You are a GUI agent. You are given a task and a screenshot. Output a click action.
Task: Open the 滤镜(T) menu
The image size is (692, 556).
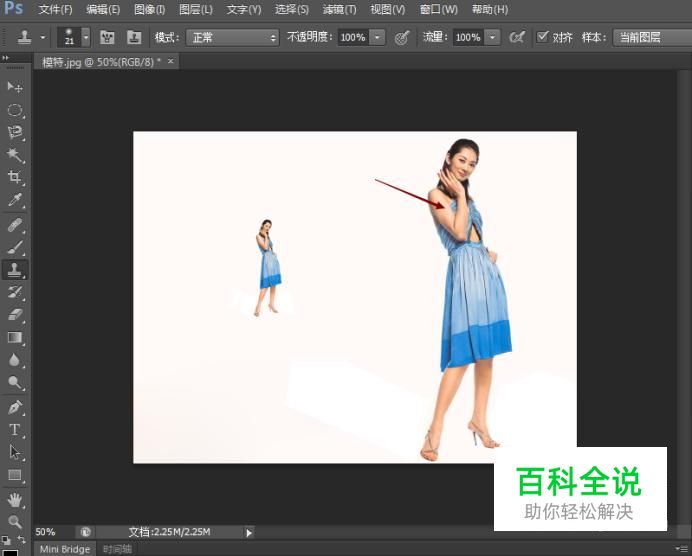[339, 9]
